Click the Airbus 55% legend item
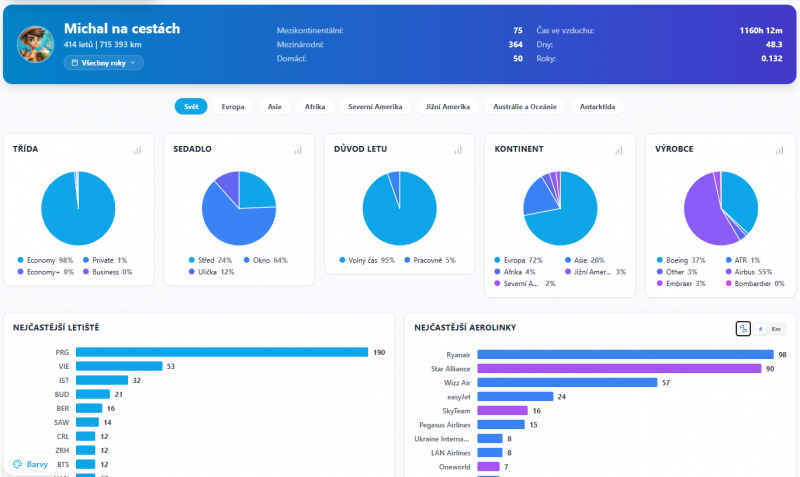 pyautogui.click(x=749, y=272)
